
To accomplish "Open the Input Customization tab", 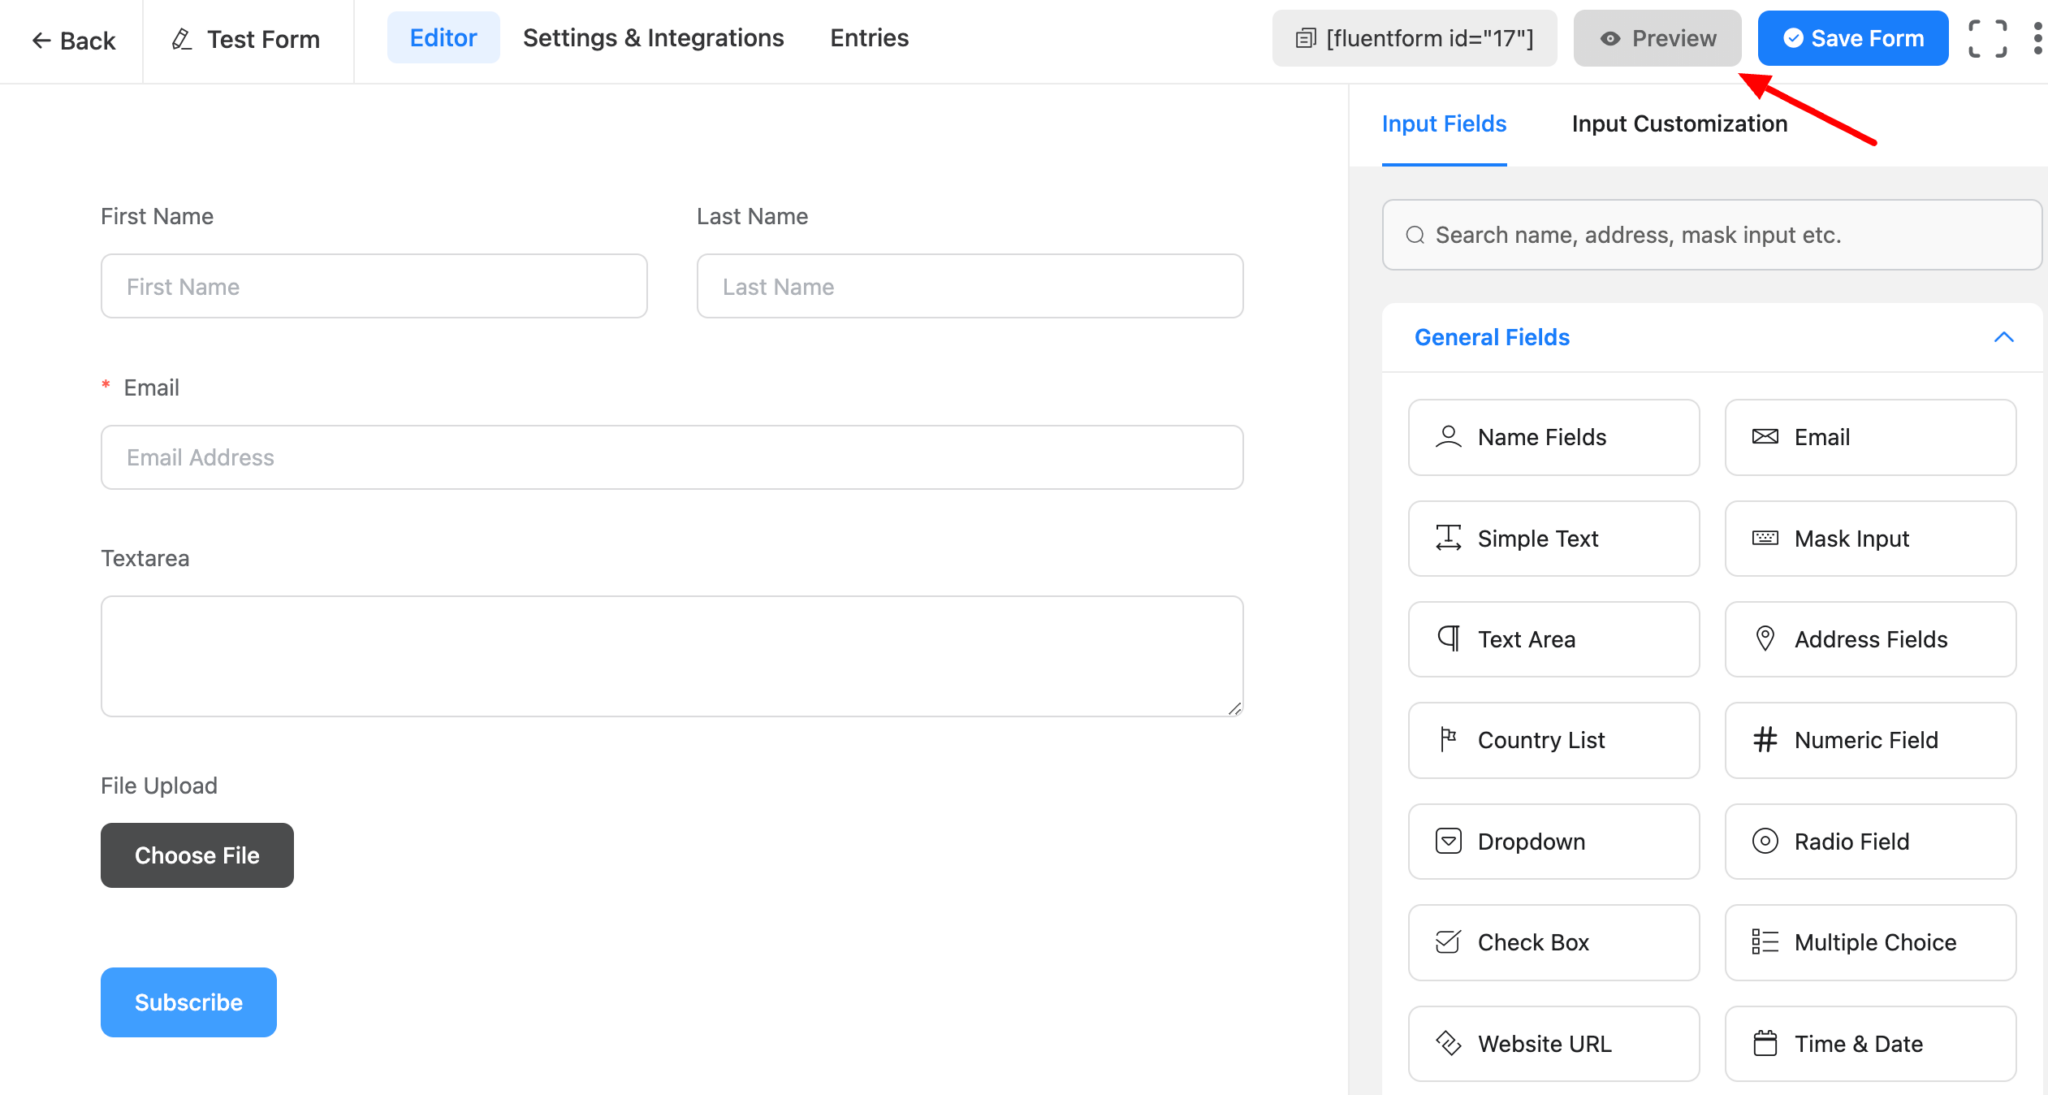I will click(1678, 123).
